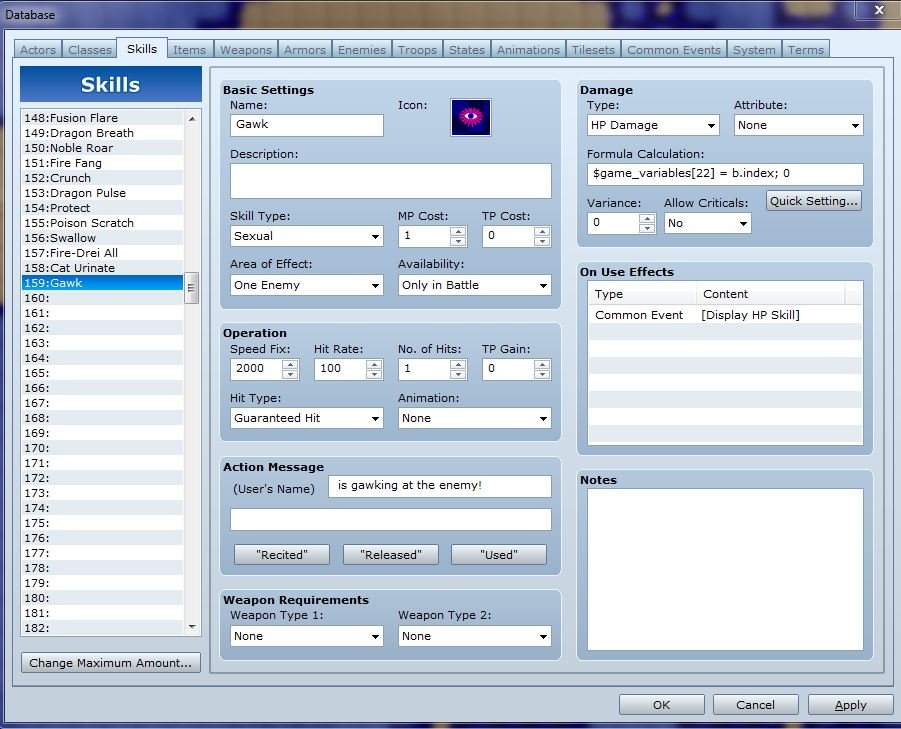Click the Gawk skill icon image

click(x=471, y=117)
